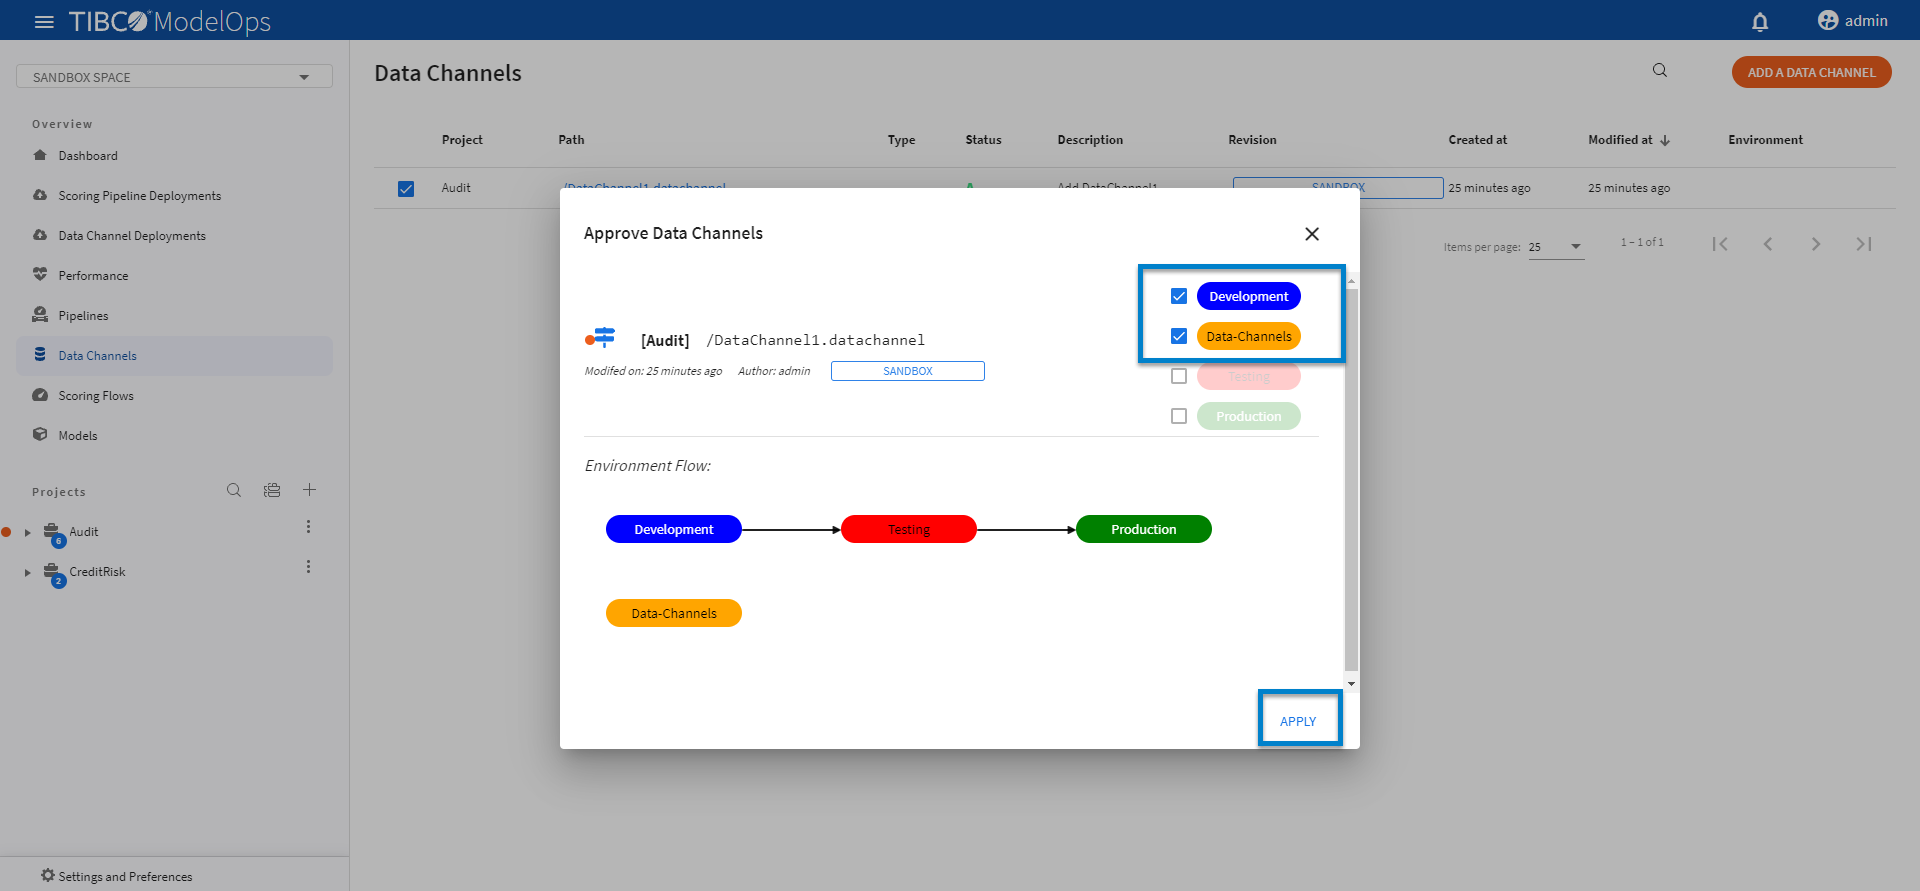1920x891 pixels.
Task: Navigate to Performance page
Action: [x=93, y=275]
